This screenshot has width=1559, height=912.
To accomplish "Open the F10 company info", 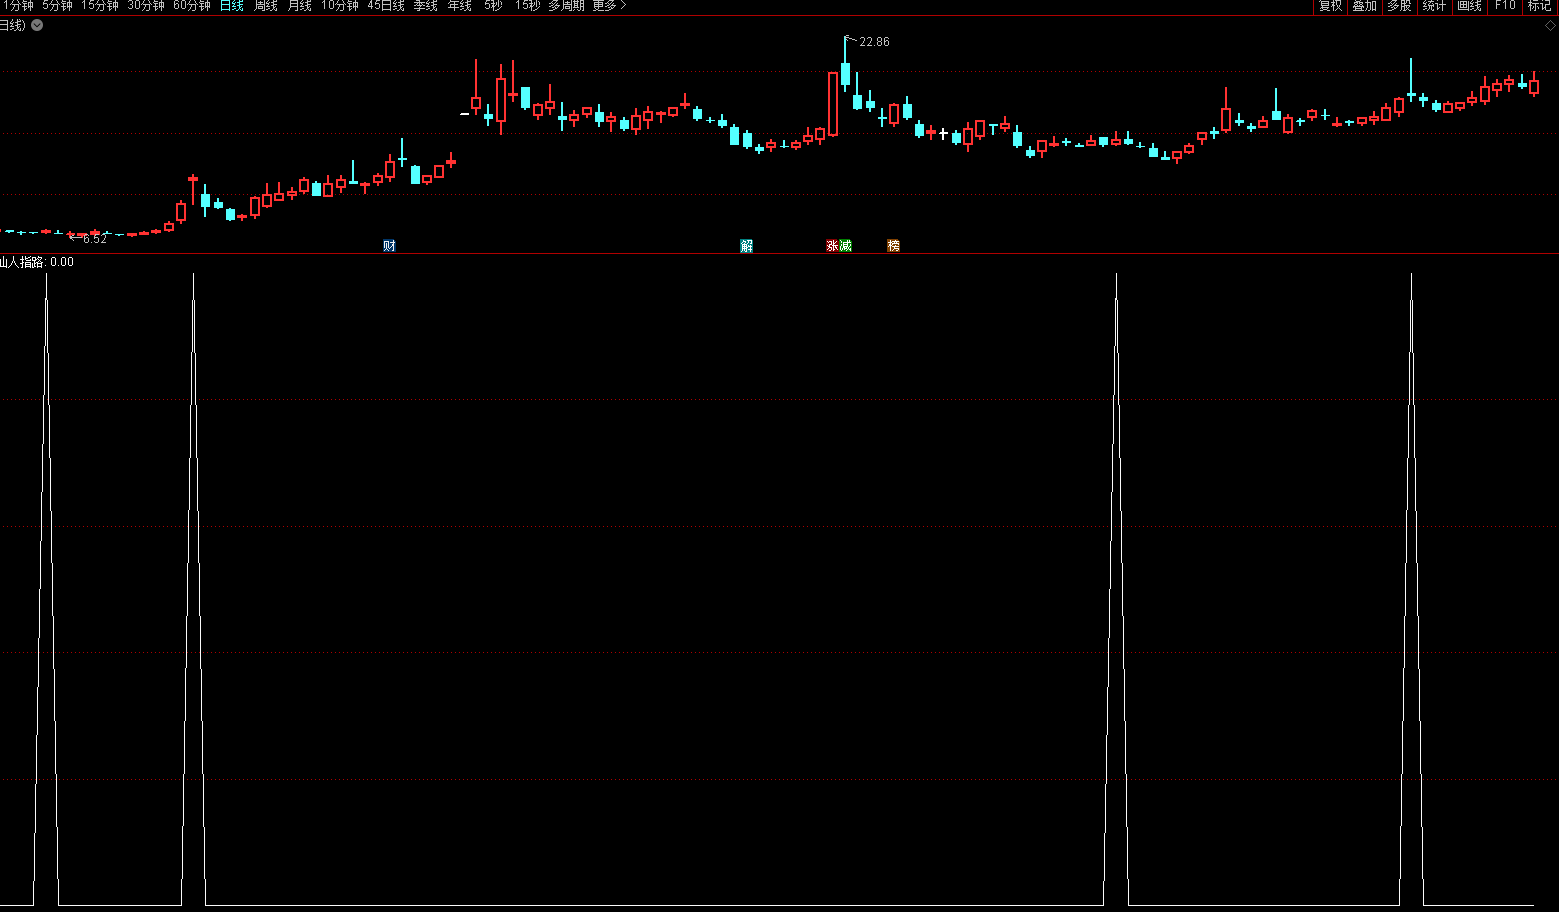I will [1505, 6].
